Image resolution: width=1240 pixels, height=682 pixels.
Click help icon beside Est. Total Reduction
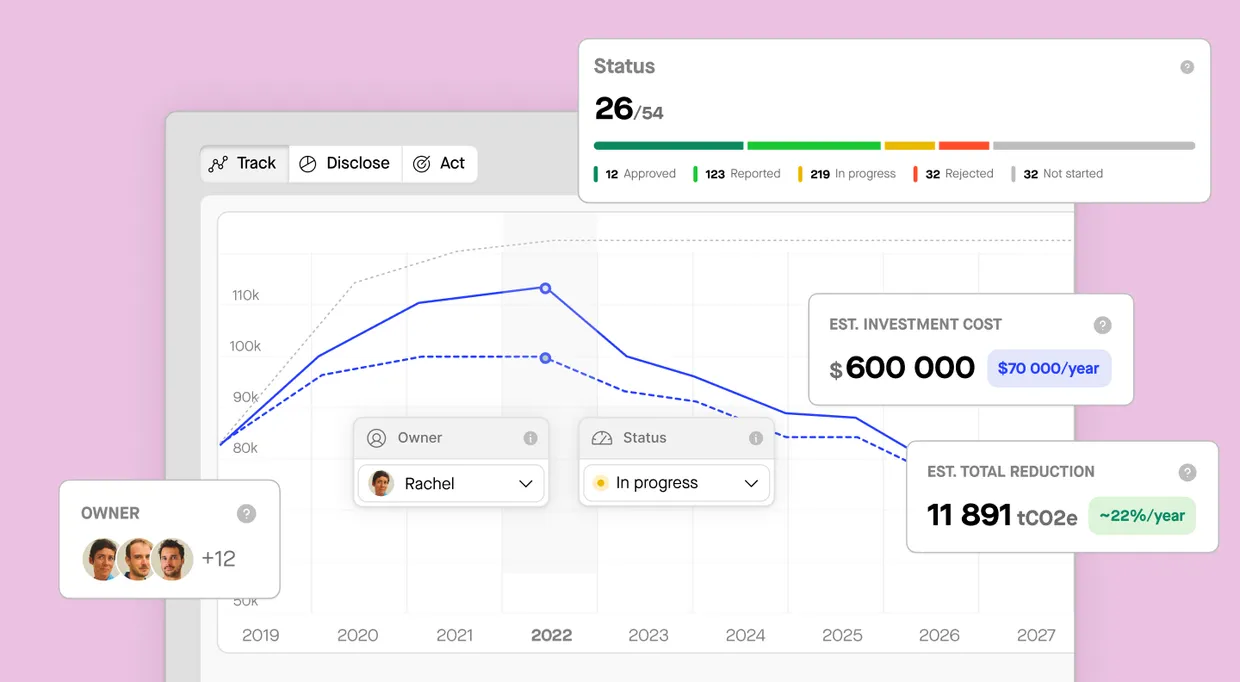(x=1187, y=472)
